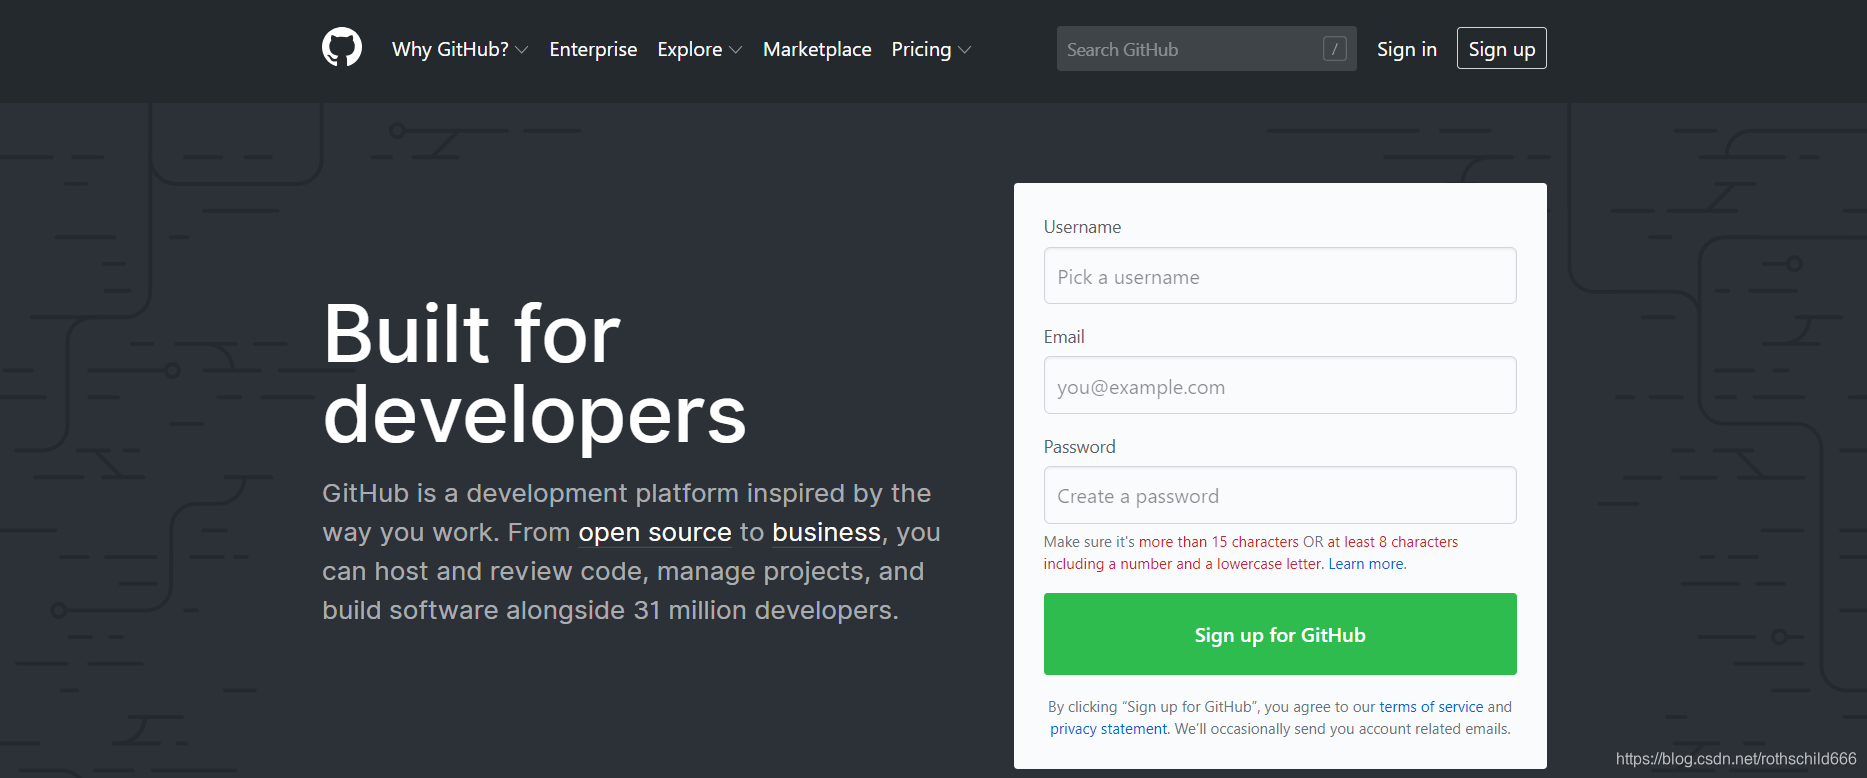1867x778 pixels.
Task: Follow the privacy statement link
Action: (x=1108, y=729)
